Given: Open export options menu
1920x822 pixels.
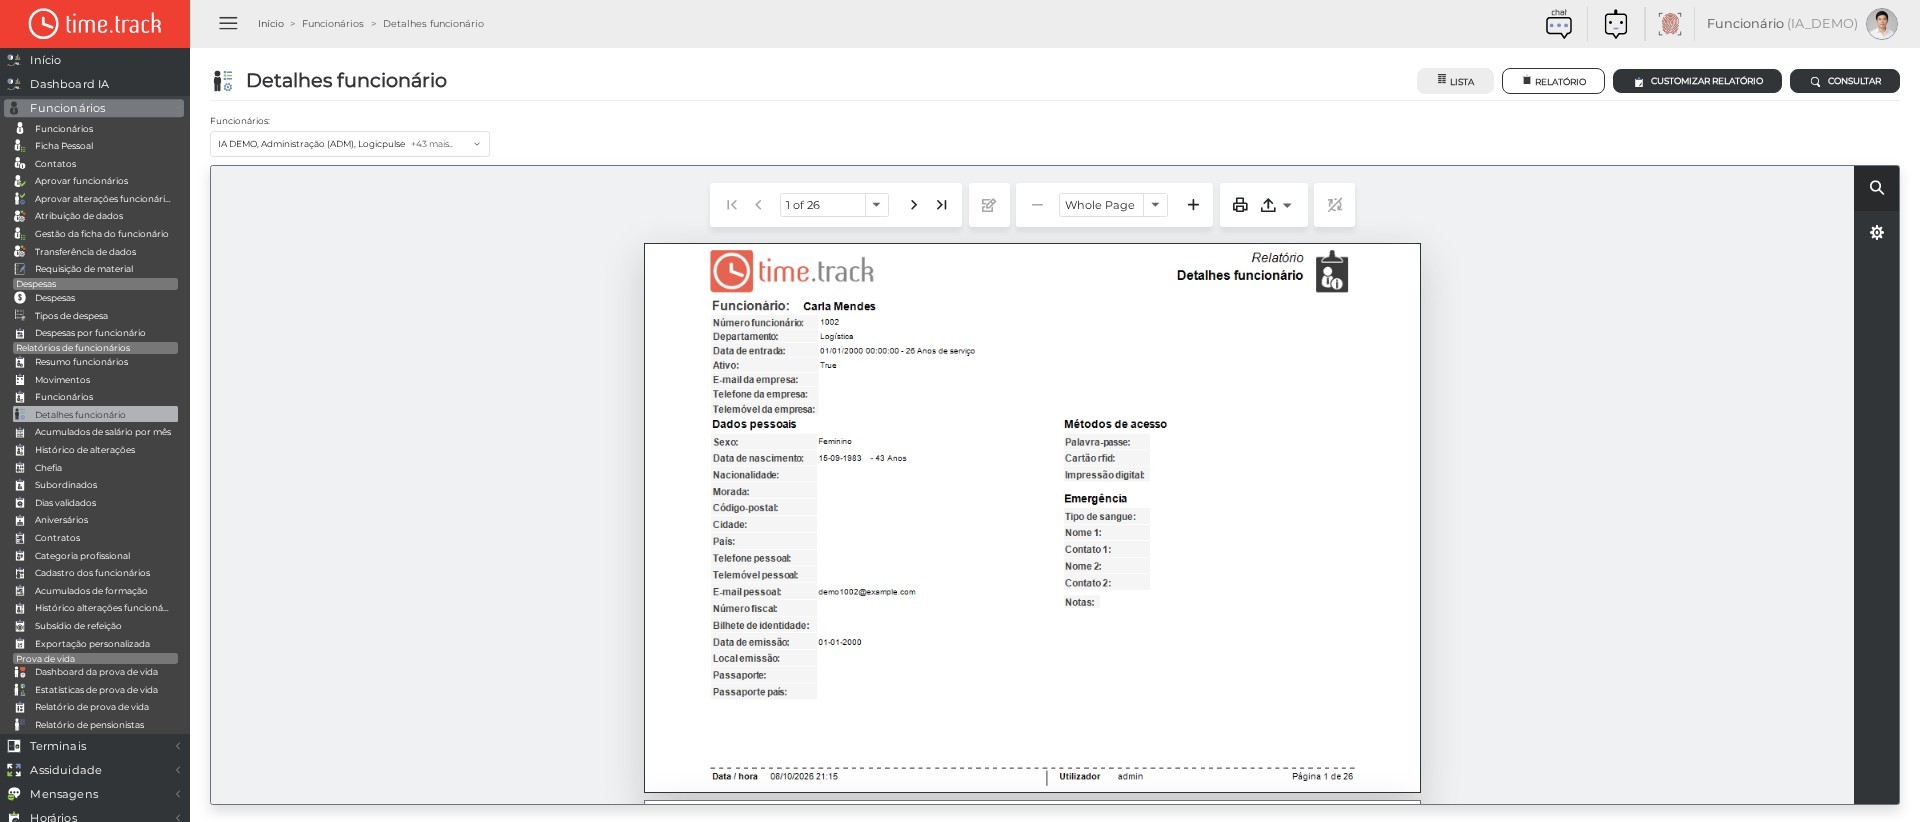Looking at the screenshot, I should pyautogui.click(x=1276, y=205).
